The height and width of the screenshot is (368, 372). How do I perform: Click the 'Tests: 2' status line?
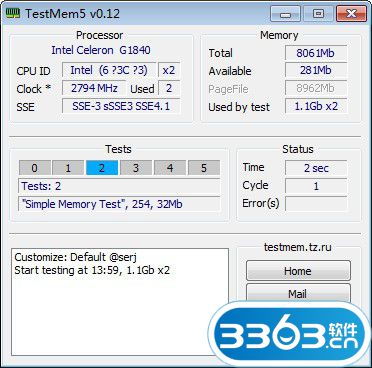coord(119,186)
